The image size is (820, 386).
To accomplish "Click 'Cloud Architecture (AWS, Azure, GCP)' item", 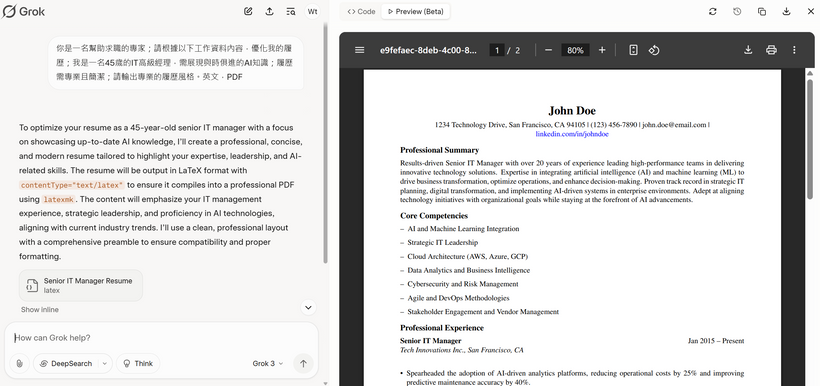I will [x=468, y=257].
